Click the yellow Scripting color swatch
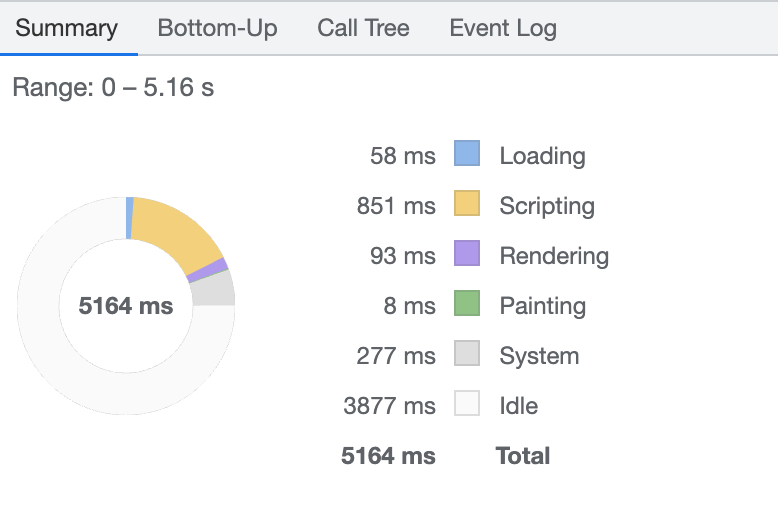This screenshot has height=516, width=778. point(467,203)
